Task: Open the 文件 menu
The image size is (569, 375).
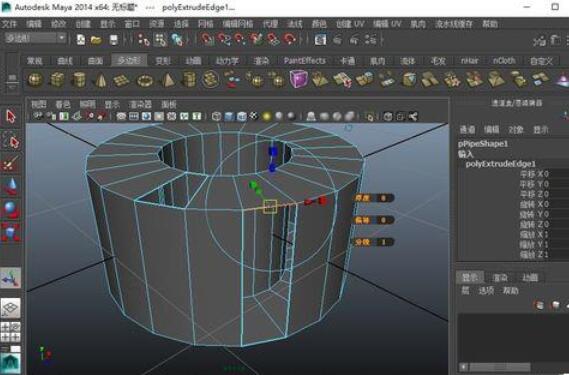Action: tap(9, 24)
